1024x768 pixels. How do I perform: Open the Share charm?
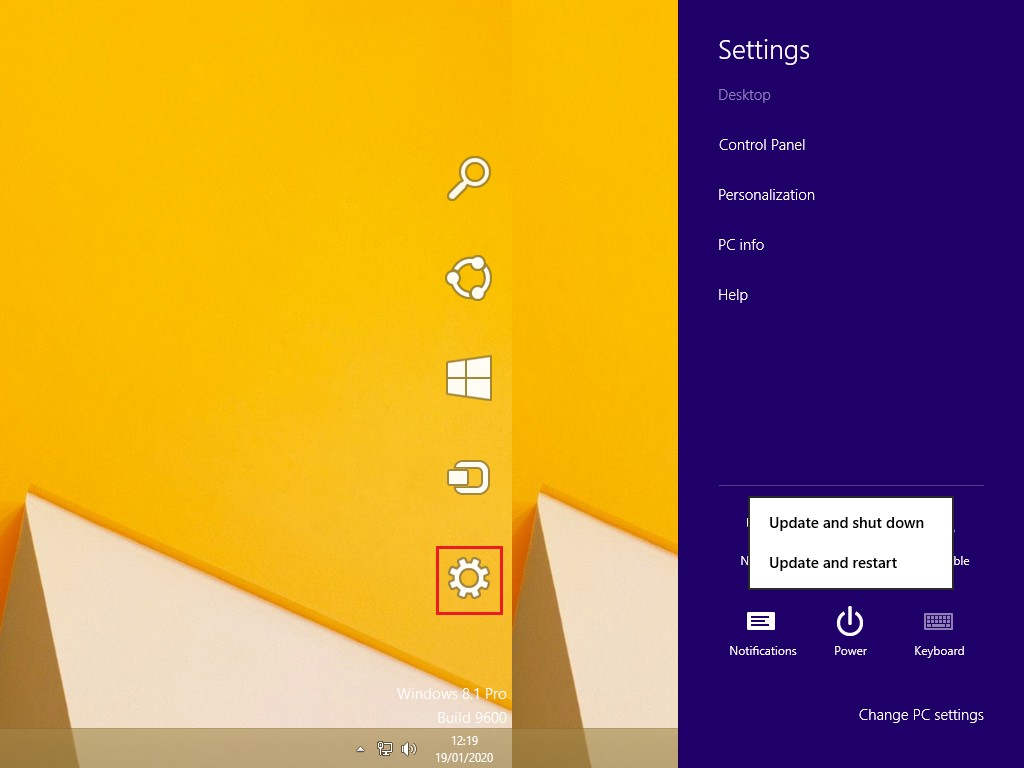[x=468, y=278]
